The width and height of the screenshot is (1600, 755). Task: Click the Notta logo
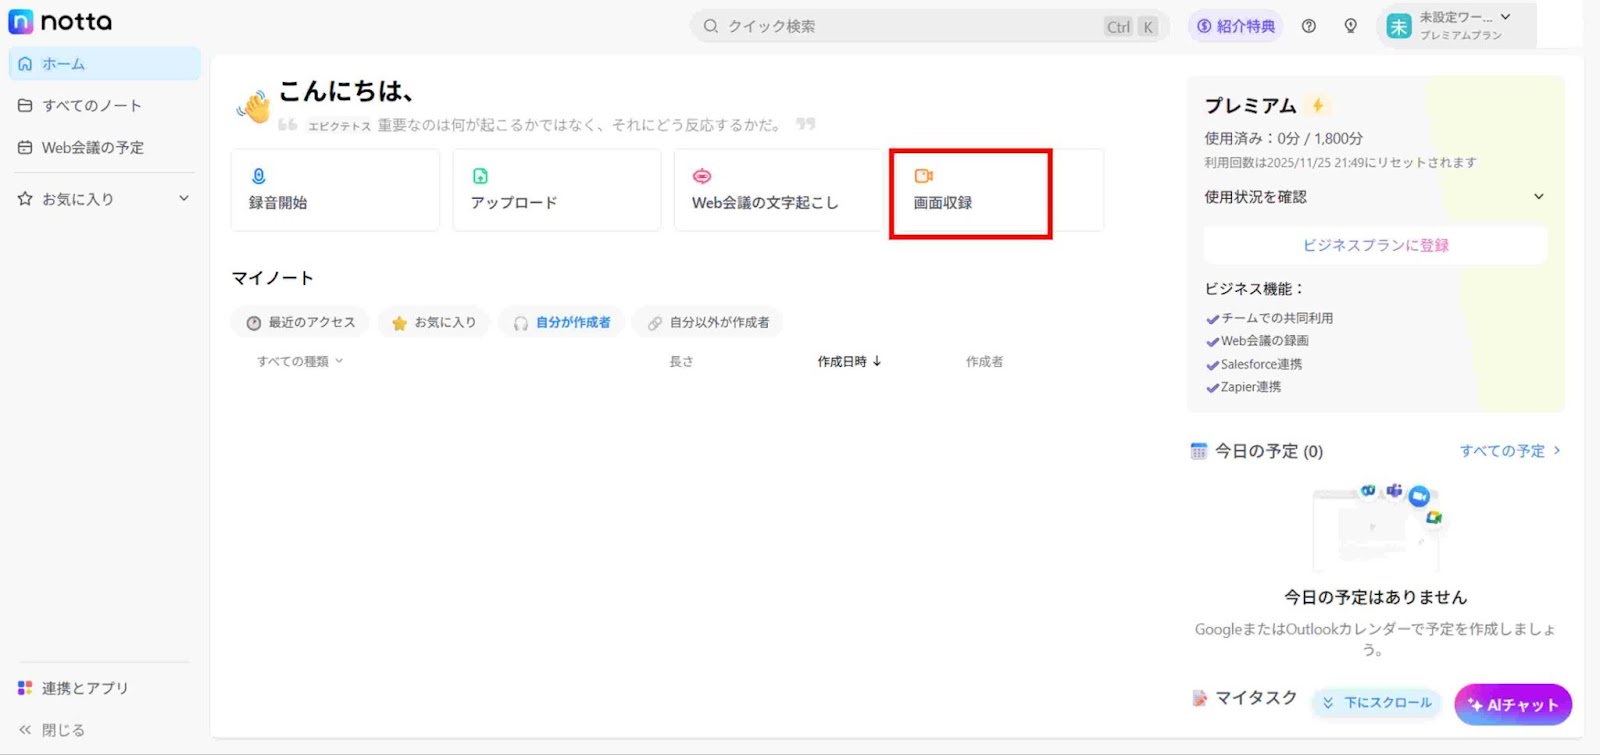[60, 21]
